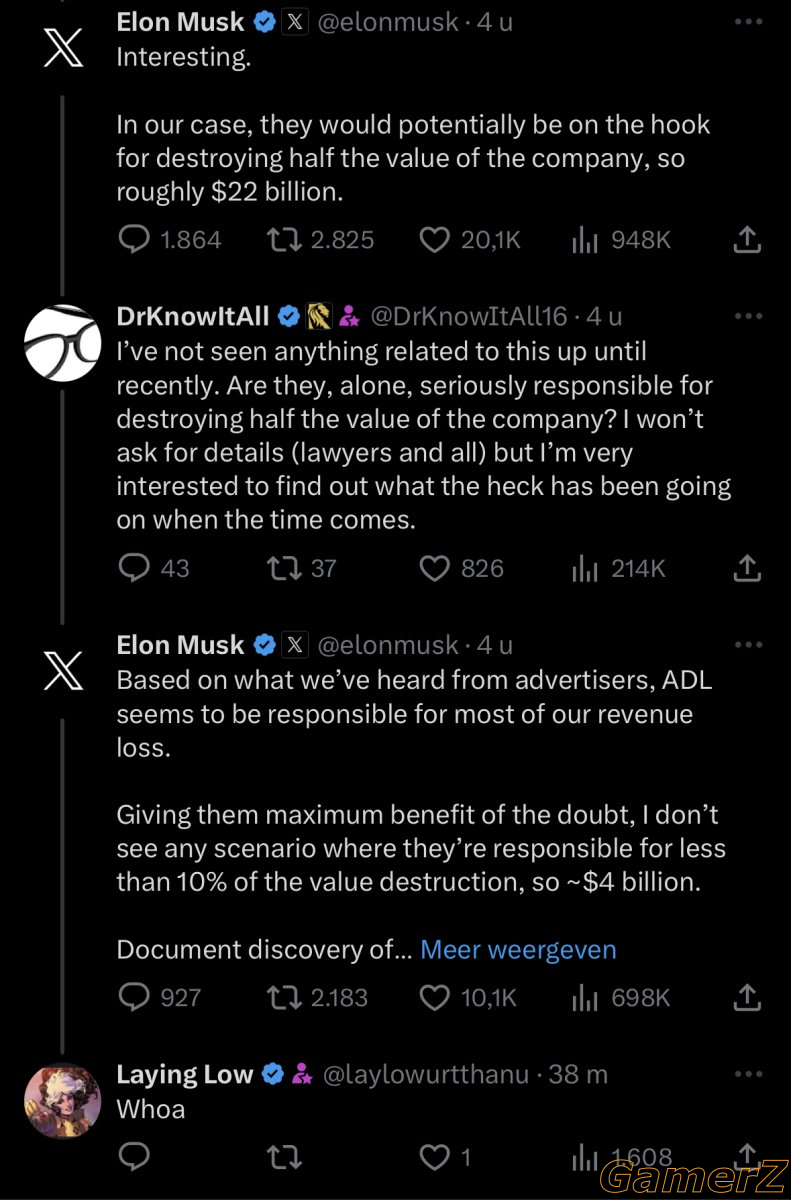View 698K views analytics on ADL tweet
The height and width of the screenshot is (1200, 791).
(620, 997)
